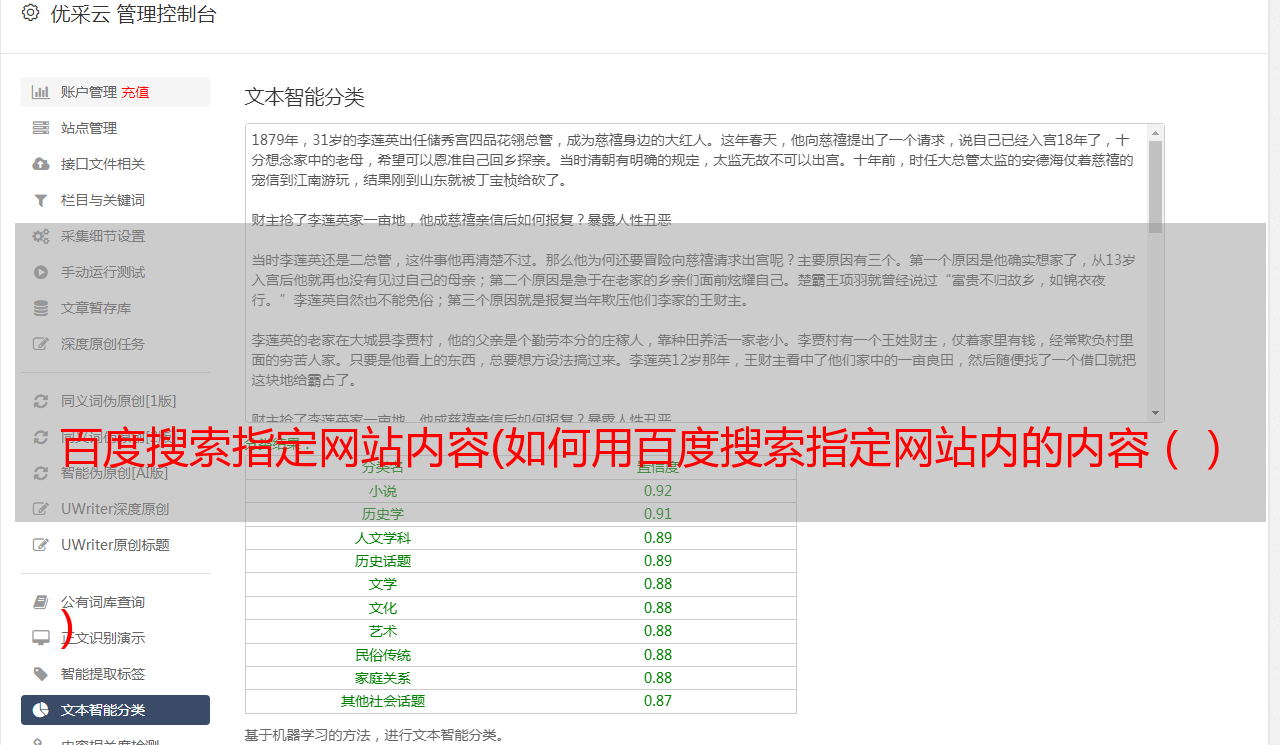
Task: Click the cloud upload icon for 接口文件相关
Action: (41, 164)
